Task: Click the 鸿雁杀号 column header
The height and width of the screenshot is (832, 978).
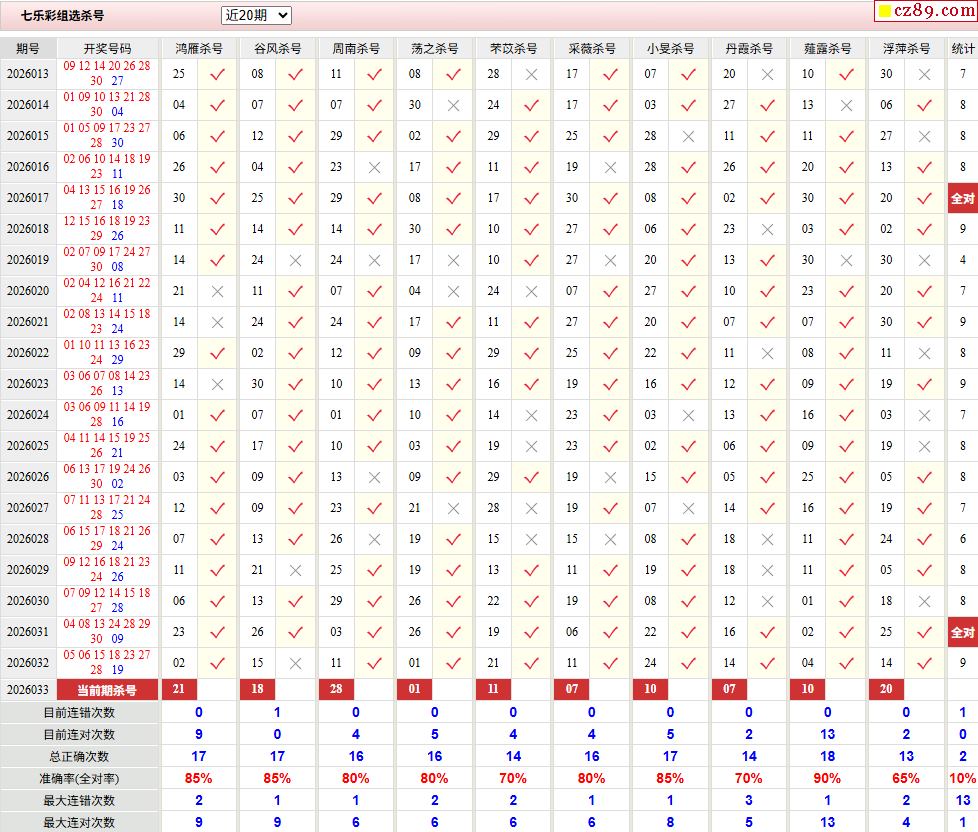Action: click(x=199, y=48)
